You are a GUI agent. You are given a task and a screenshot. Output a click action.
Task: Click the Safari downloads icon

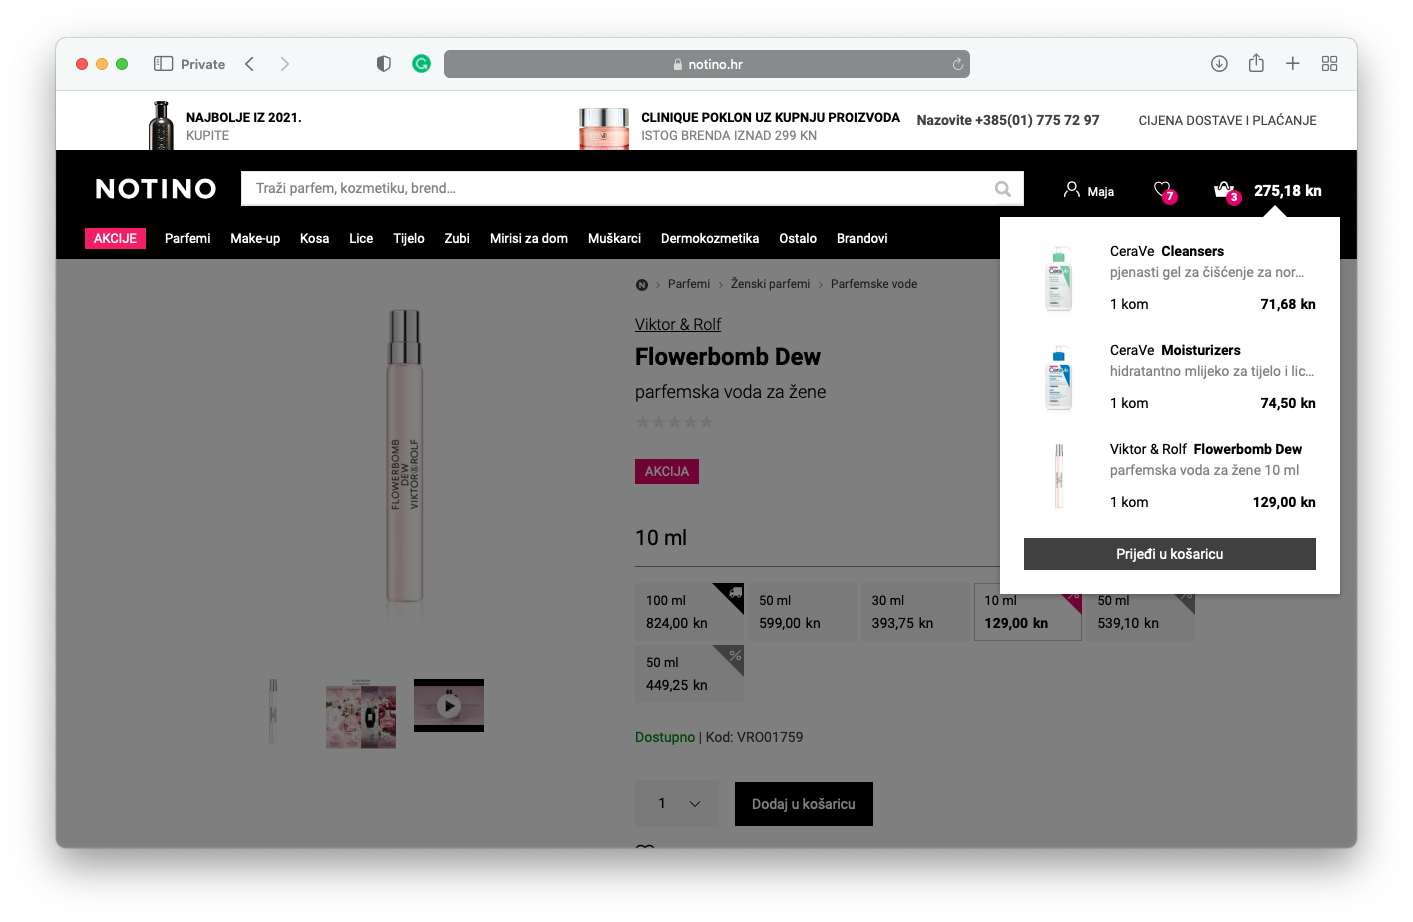click(x=1219, y=64)
